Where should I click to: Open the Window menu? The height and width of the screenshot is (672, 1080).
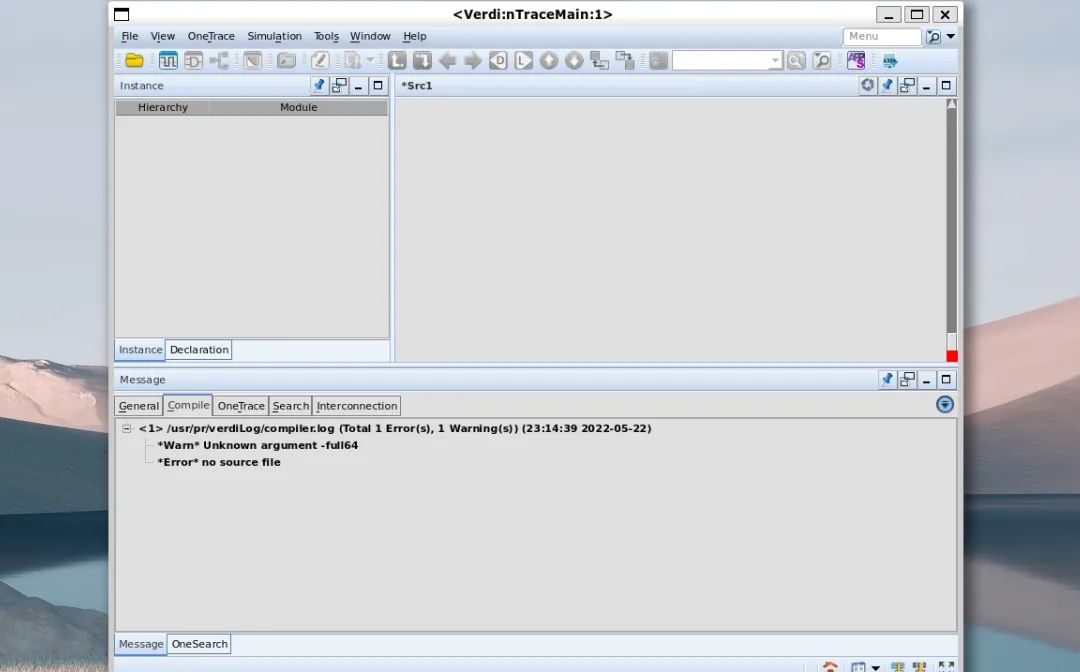[370, 36]
